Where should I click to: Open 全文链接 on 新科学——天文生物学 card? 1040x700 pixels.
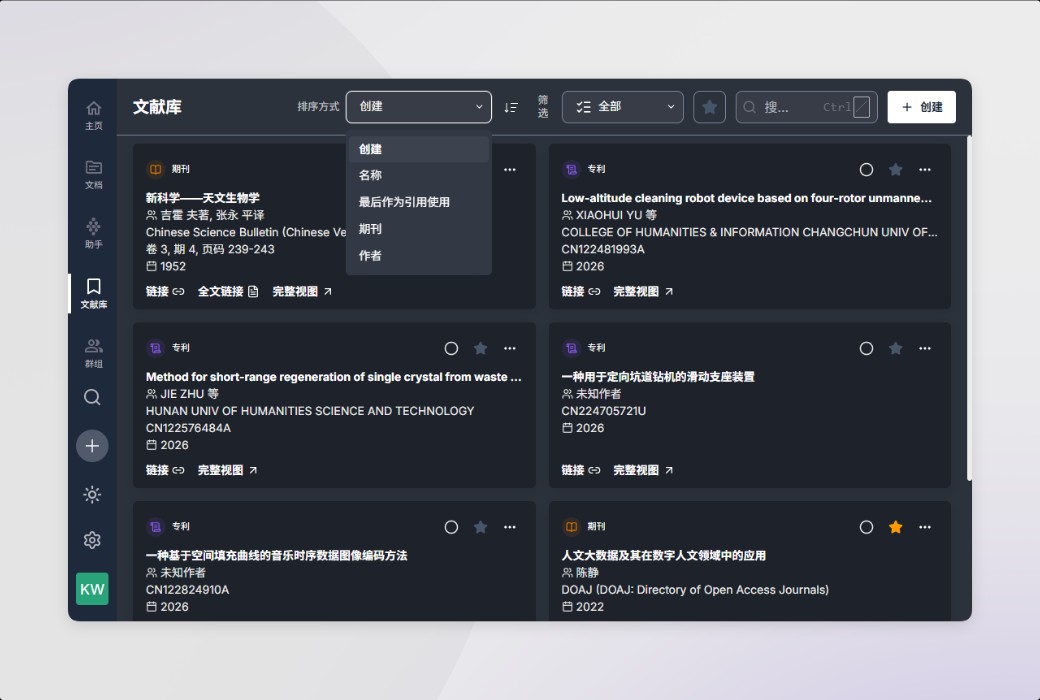pyautogui.click(x=228, y=291)
